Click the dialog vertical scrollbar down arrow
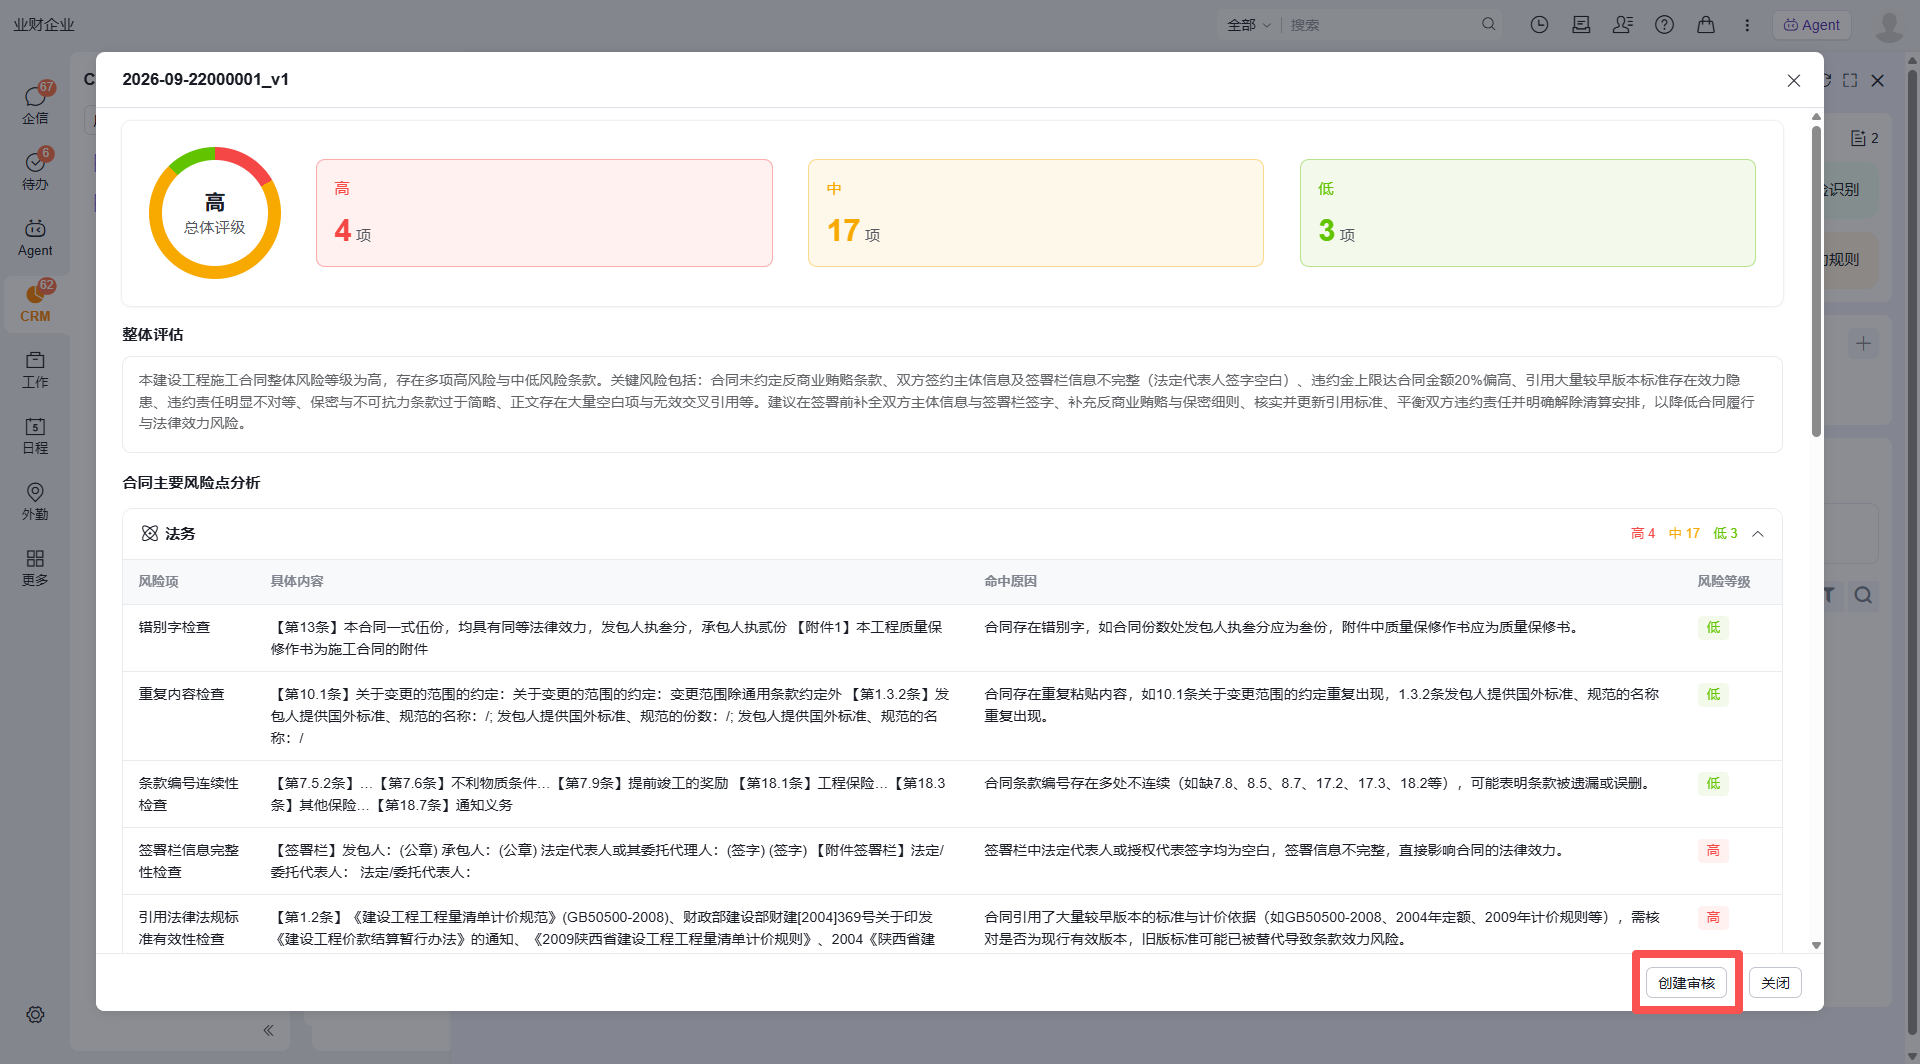1920x1064 pixels. click(1816, 945)
